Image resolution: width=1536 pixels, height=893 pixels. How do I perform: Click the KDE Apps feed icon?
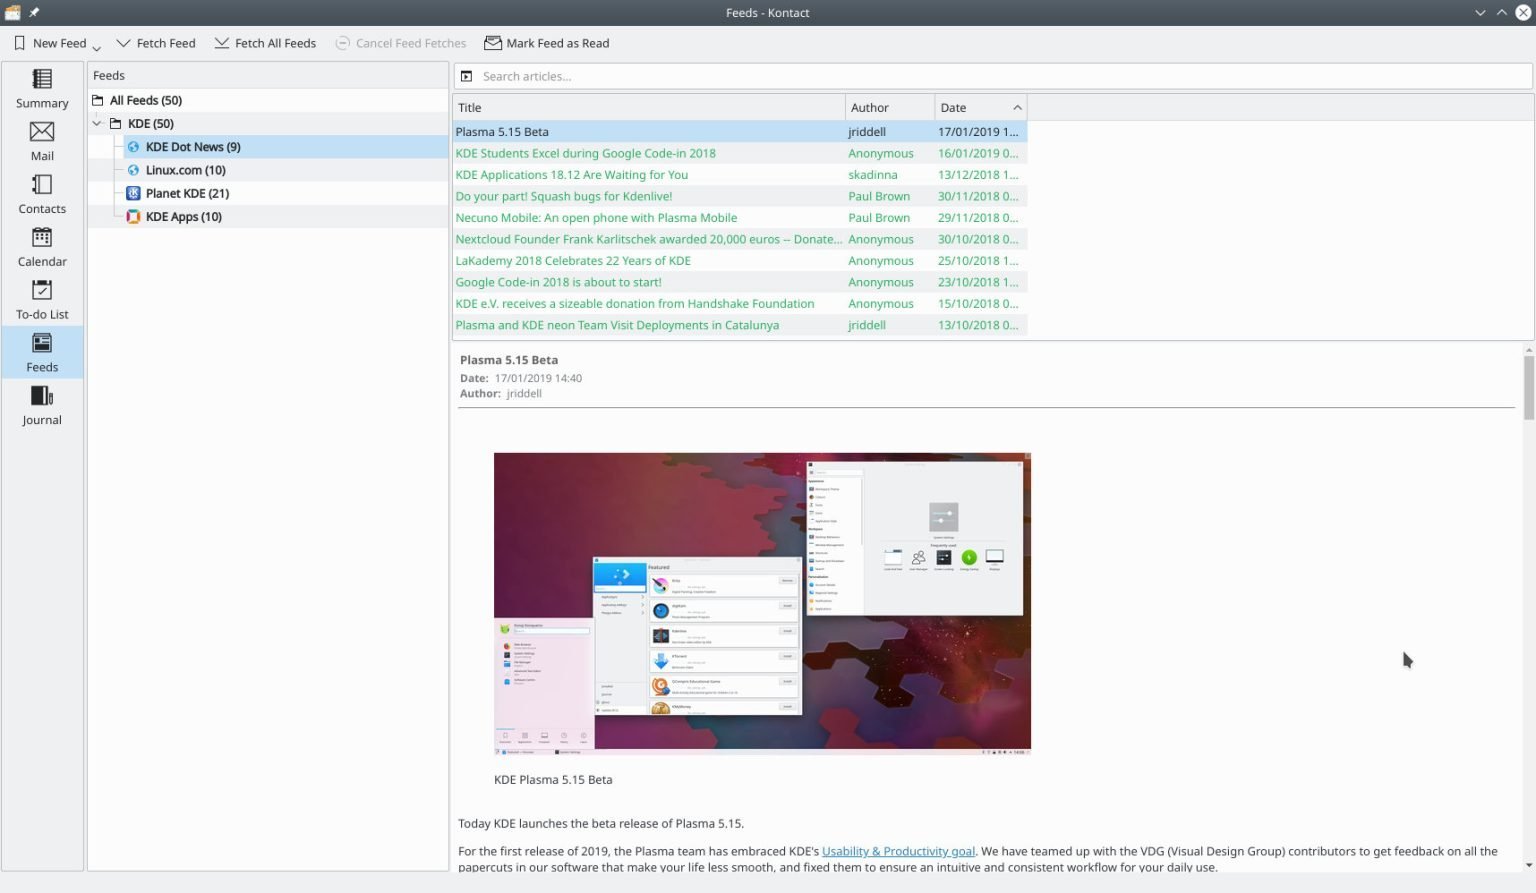click(133, 216)
